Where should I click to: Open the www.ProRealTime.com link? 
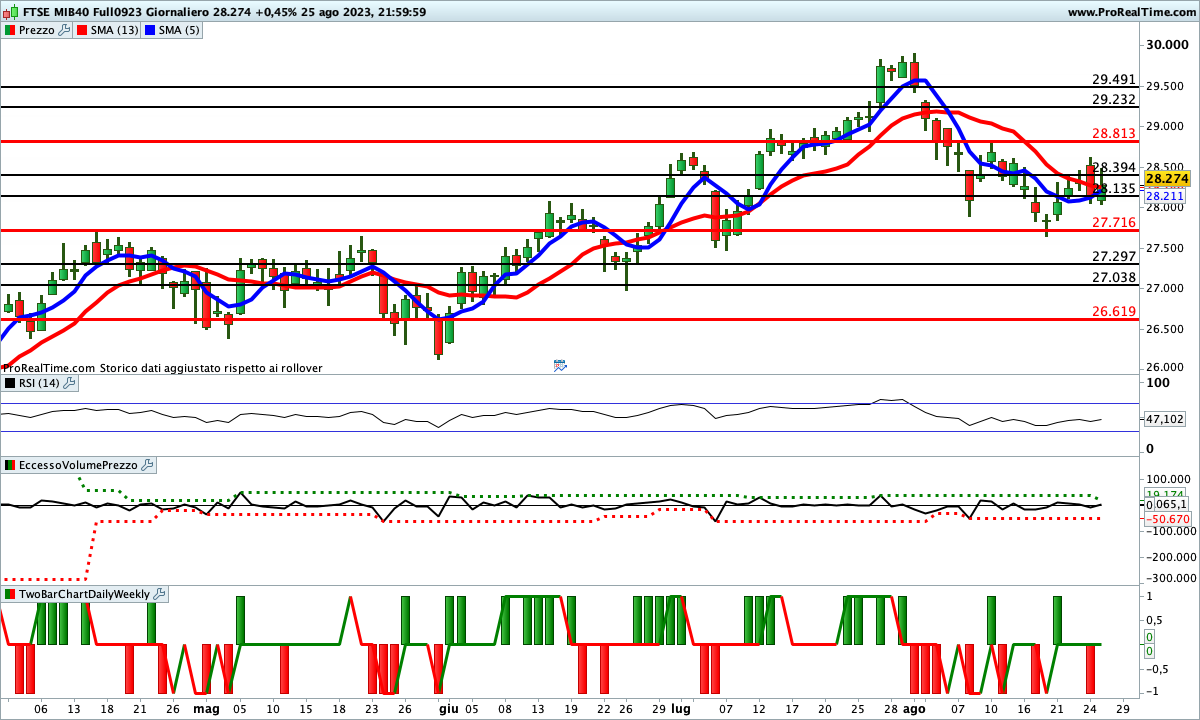coord(1131,12)
